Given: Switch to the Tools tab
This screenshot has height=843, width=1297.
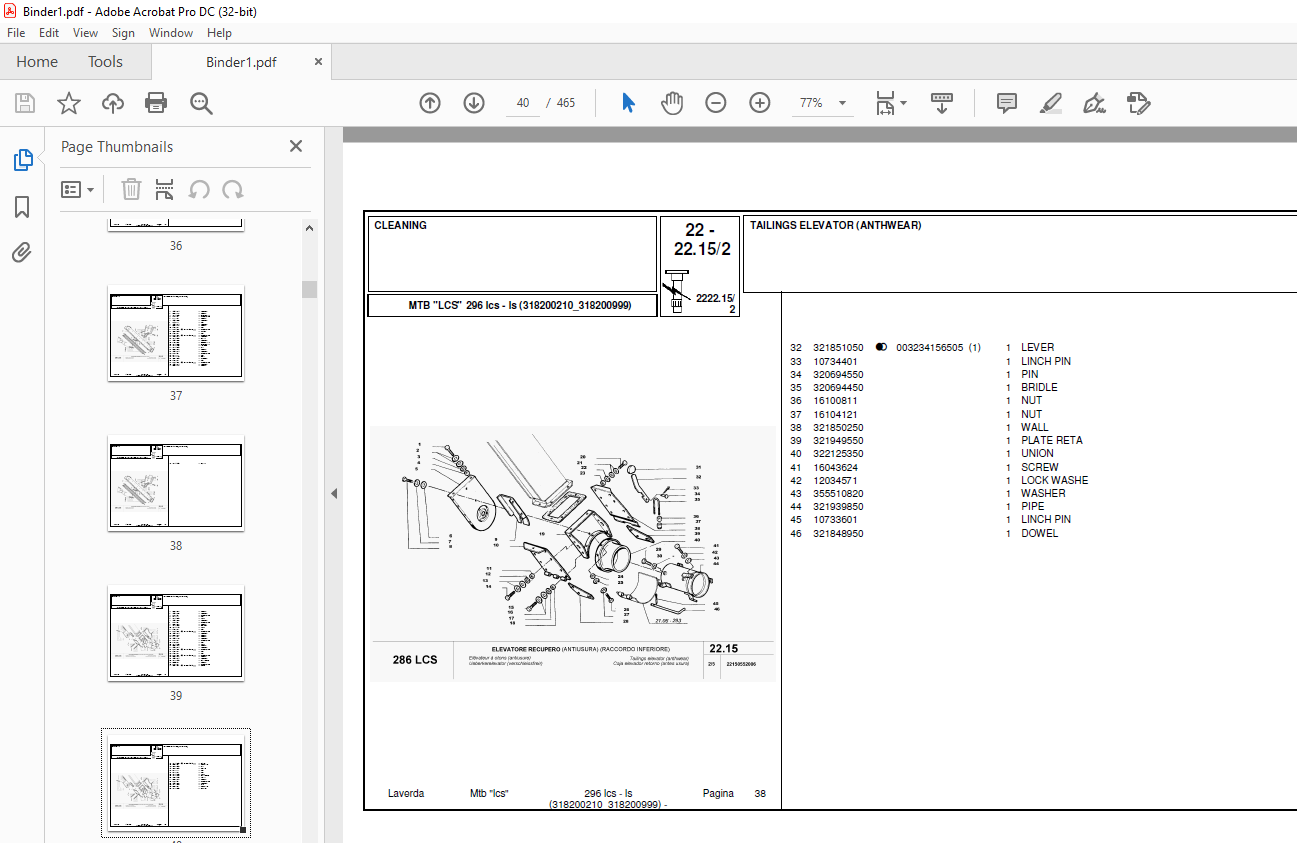Looking at the screenshot, I should click(x=105, y=62).
